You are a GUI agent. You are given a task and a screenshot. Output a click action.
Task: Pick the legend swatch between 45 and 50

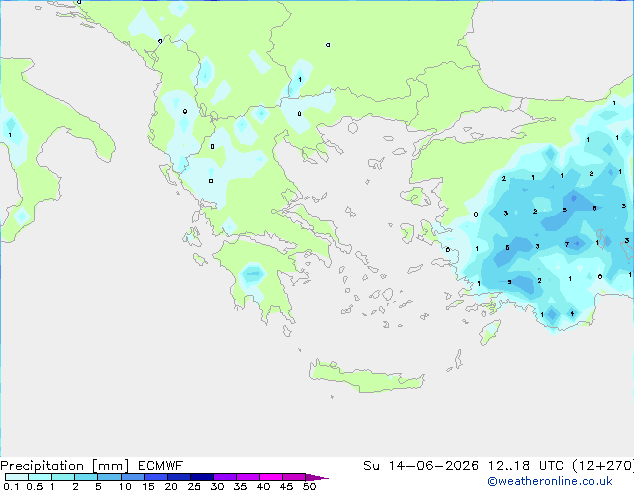coord(294,477)
